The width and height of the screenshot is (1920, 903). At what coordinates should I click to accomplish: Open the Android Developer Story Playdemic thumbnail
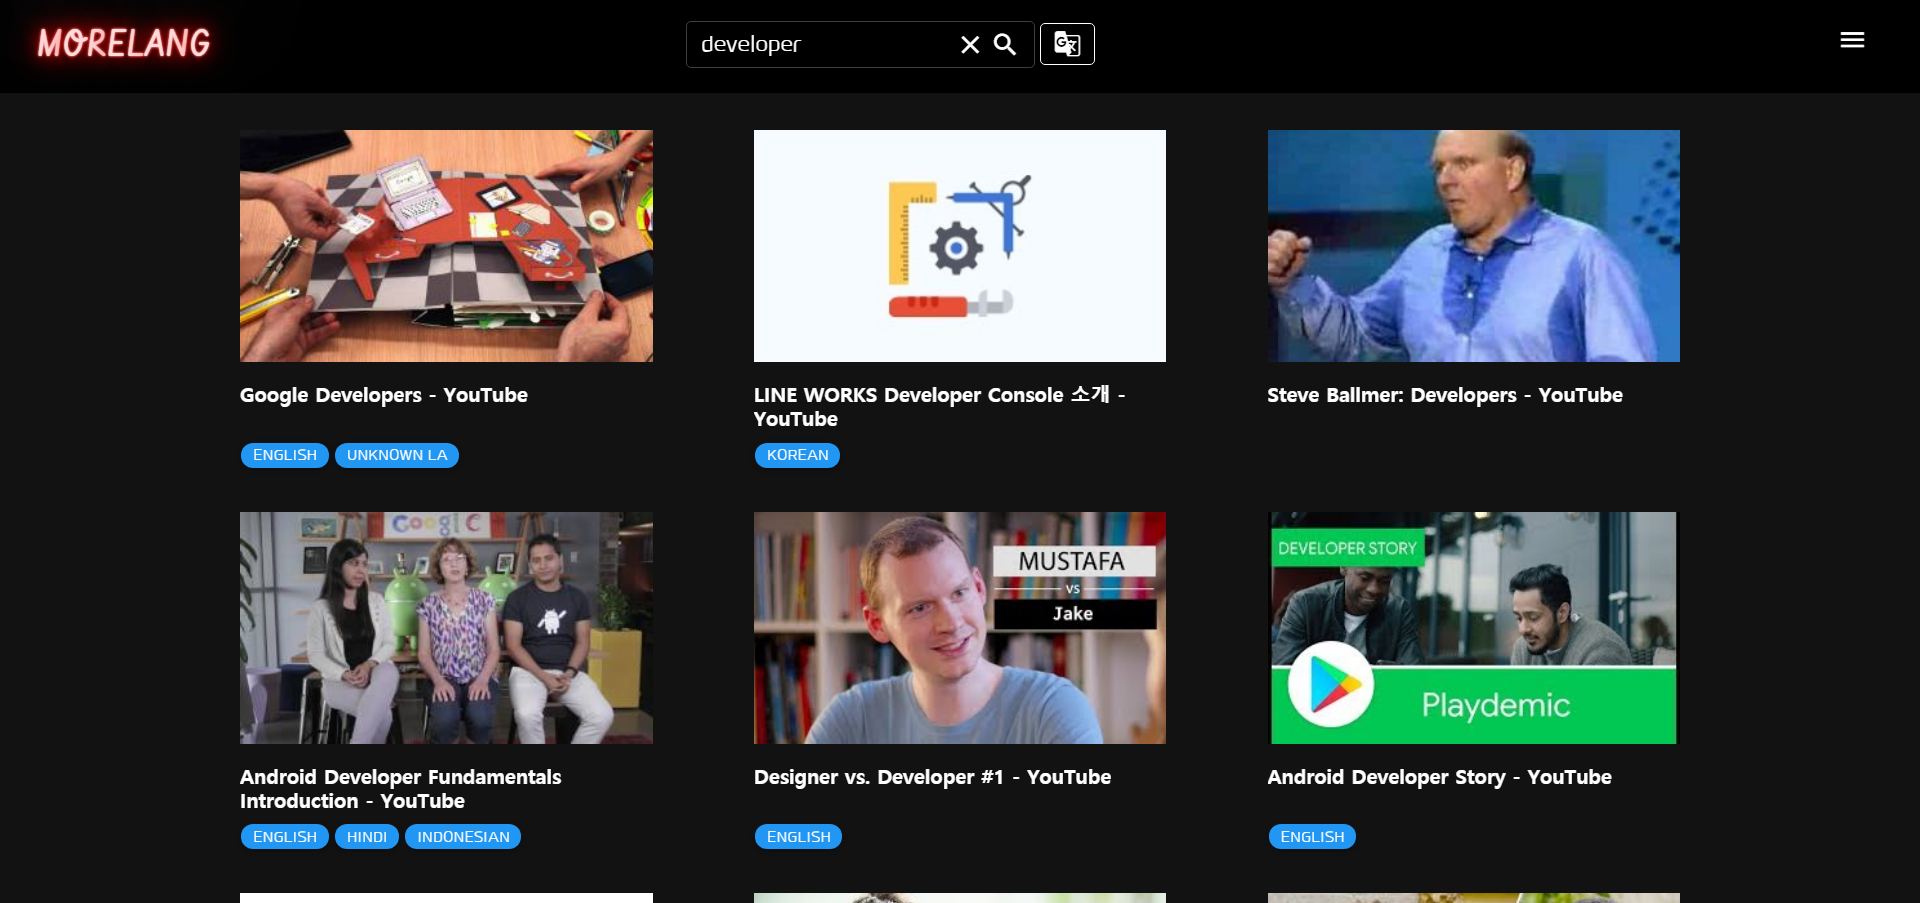click(1474, 628)
